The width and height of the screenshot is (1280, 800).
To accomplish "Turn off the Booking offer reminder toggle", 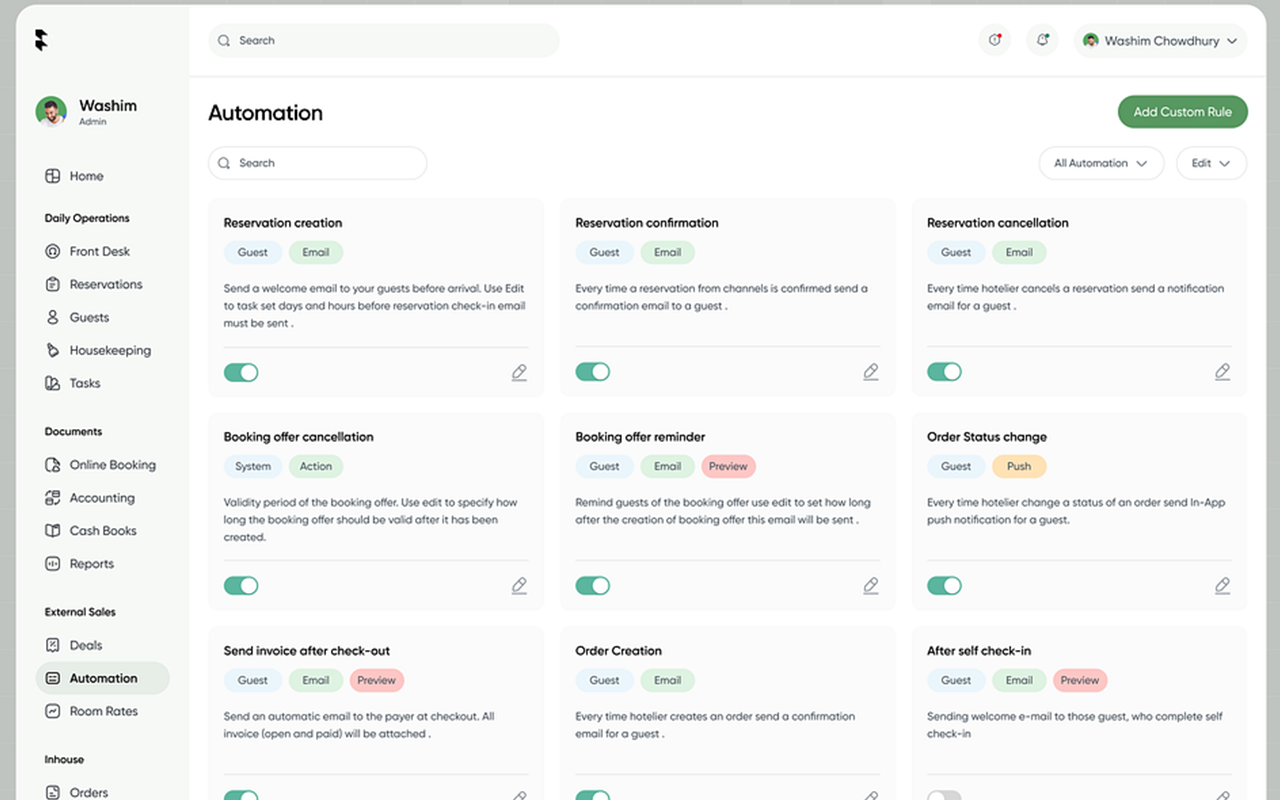I will 593,585.
